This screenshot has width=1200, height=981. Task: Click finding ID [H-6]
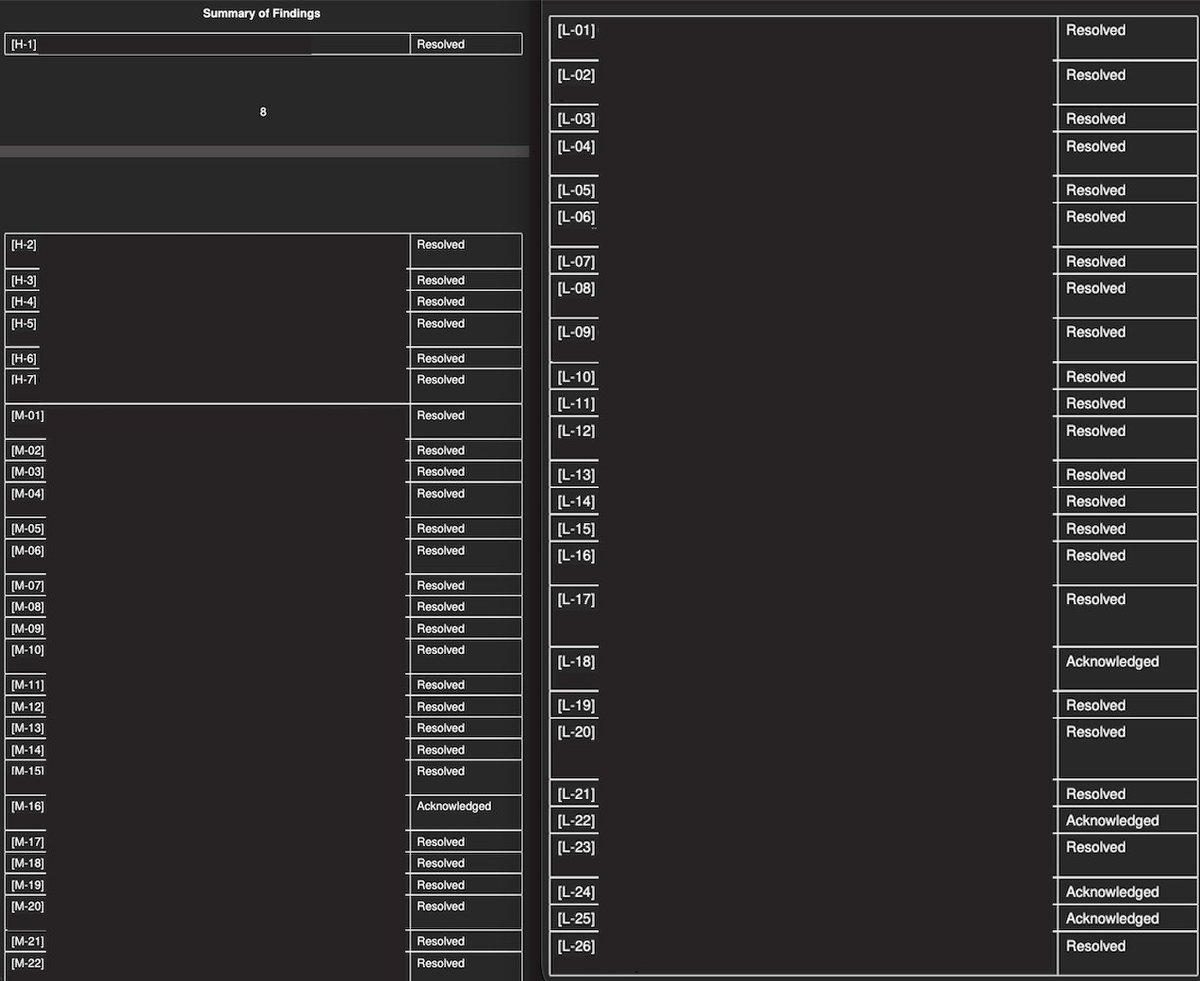pos(24,359)
